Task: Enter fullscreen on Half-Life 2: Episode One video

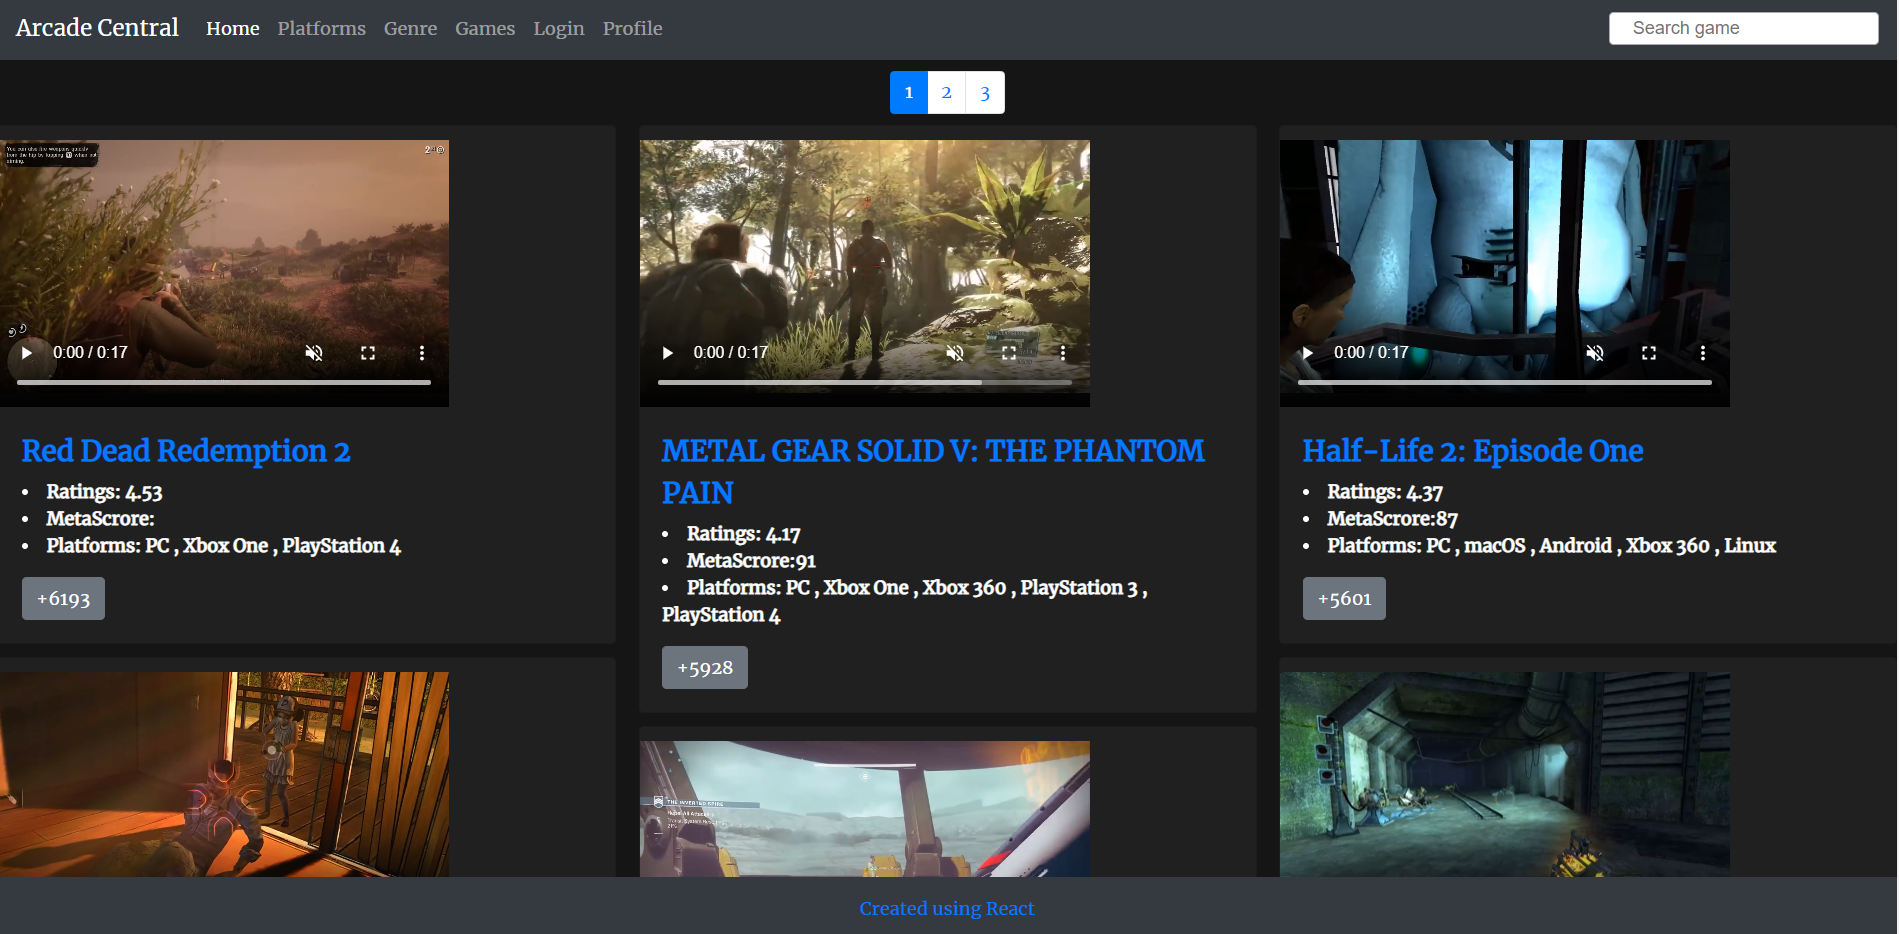Action: coord(1649,353)
